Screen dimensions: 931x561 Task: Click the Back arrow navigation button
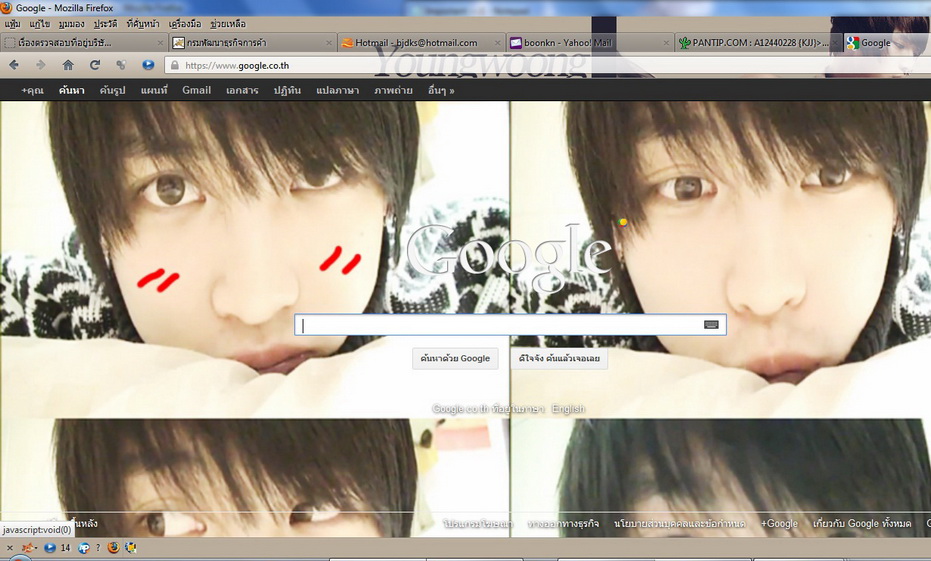coord(14,65)
